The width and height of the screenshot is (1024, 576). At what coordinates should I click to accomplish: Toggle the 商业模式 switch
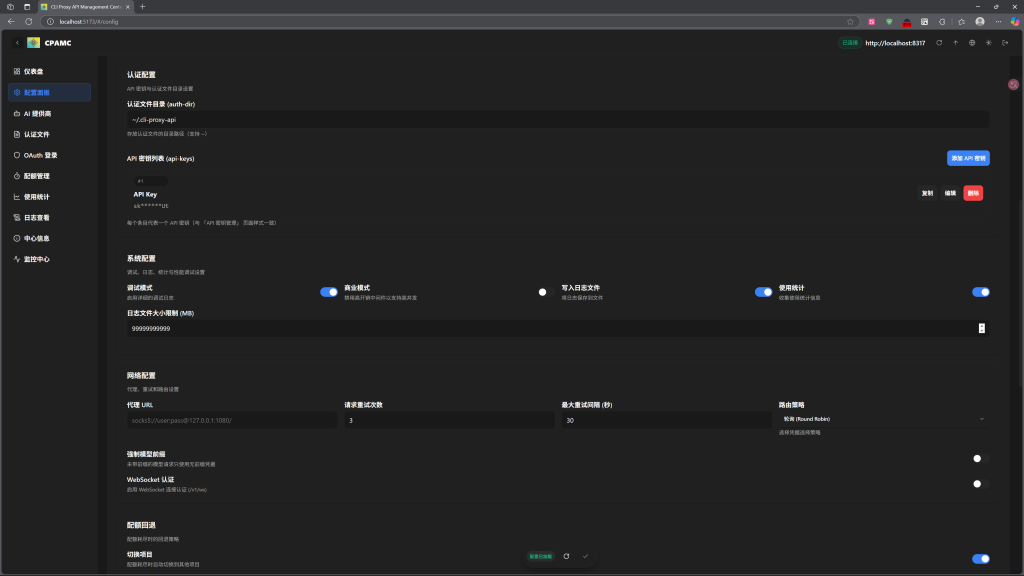546,292
